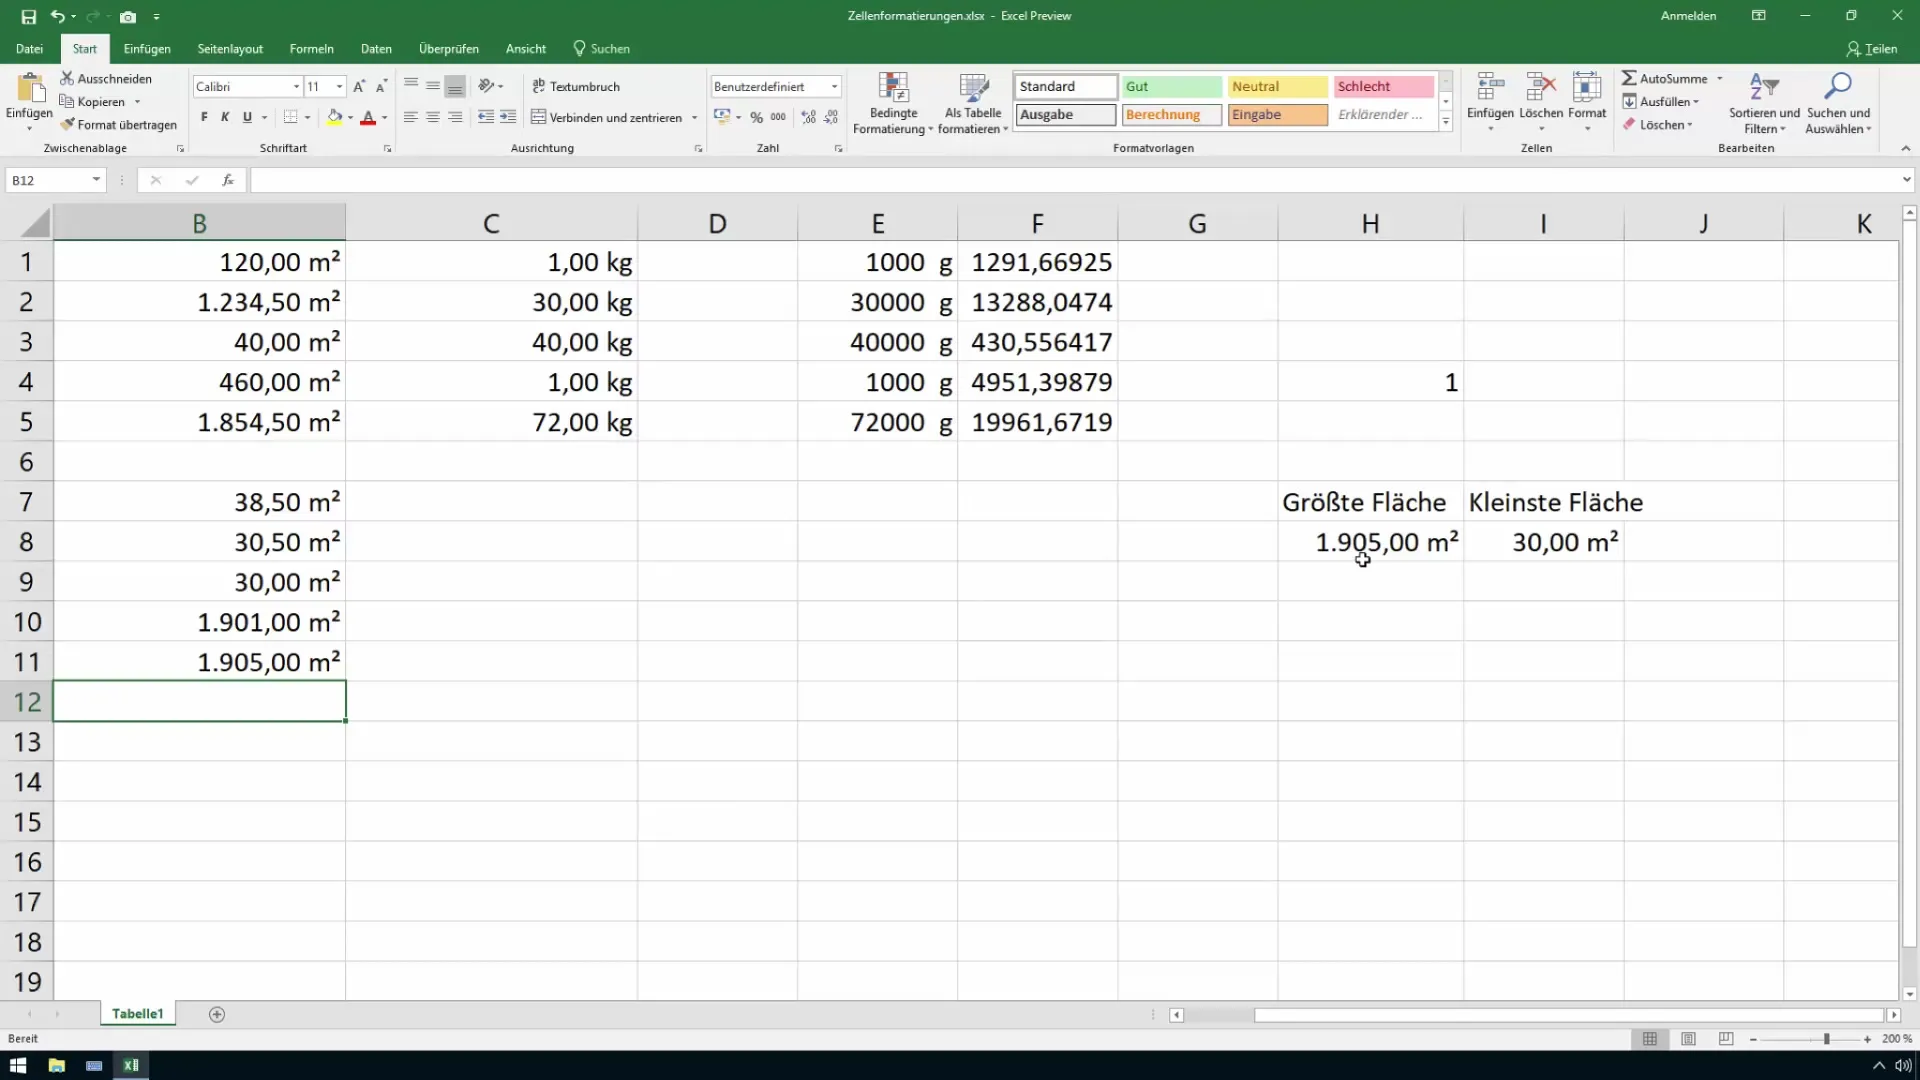Toggle bold formatting F button

tap(204, 117)
